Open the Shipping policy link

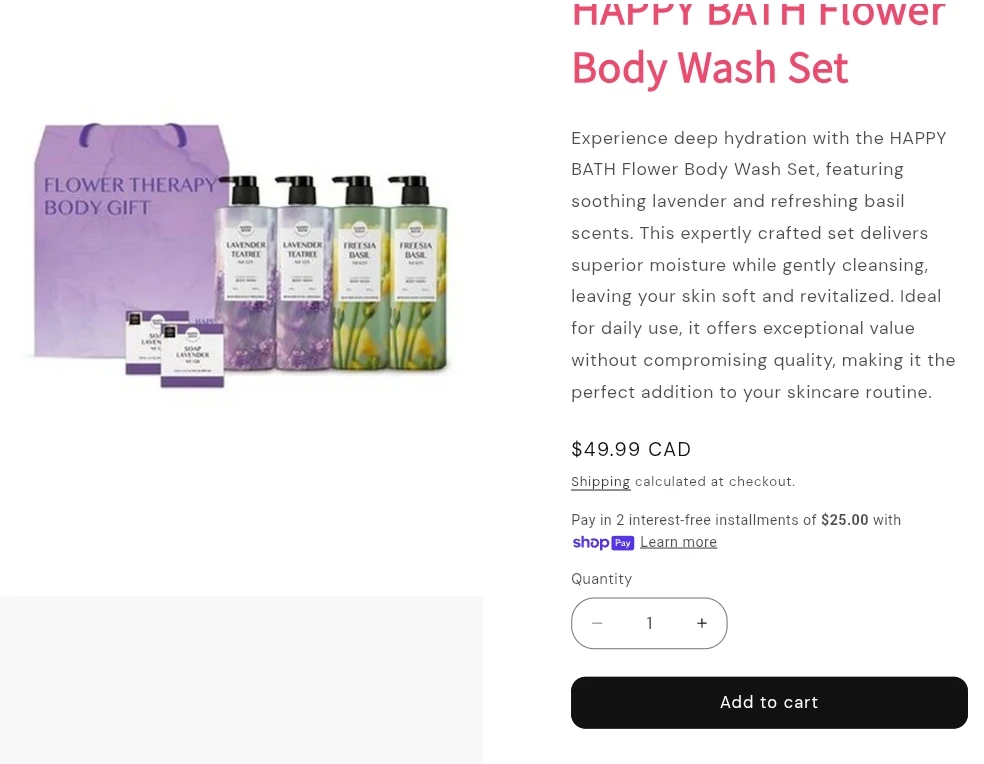600,482
